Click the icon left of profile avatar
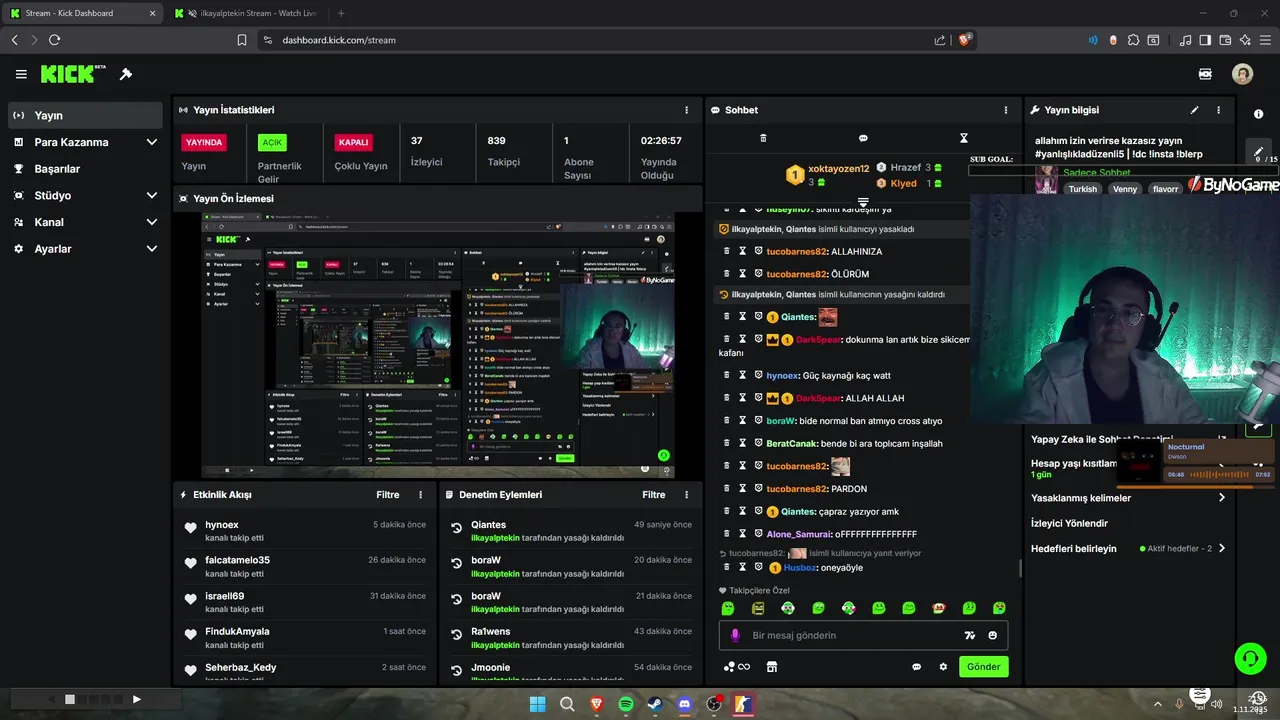This screenshot has width=1280, height=720. [1205, 74]
